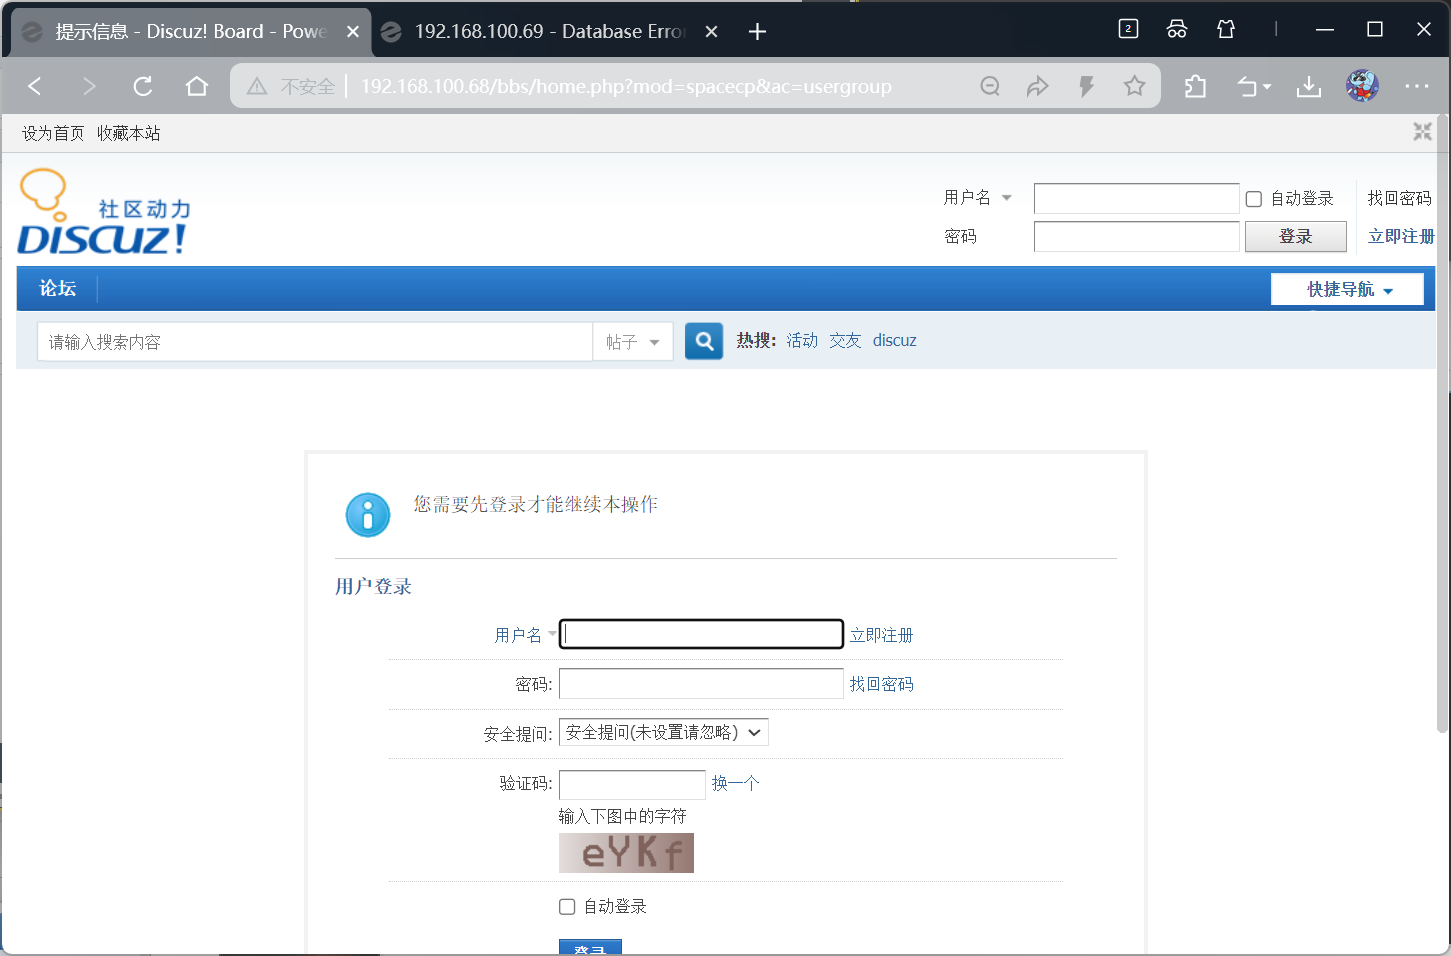Click the 登录 button in the header
1451x956 pixels.
[x=1296, y=236]
